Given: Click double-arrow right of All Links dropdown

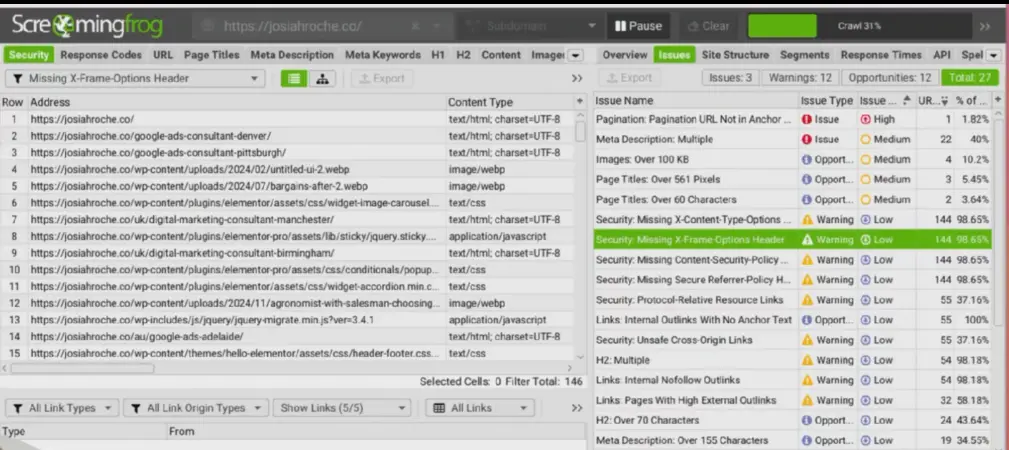Looking at the screenshot, I should pos(577,408).
